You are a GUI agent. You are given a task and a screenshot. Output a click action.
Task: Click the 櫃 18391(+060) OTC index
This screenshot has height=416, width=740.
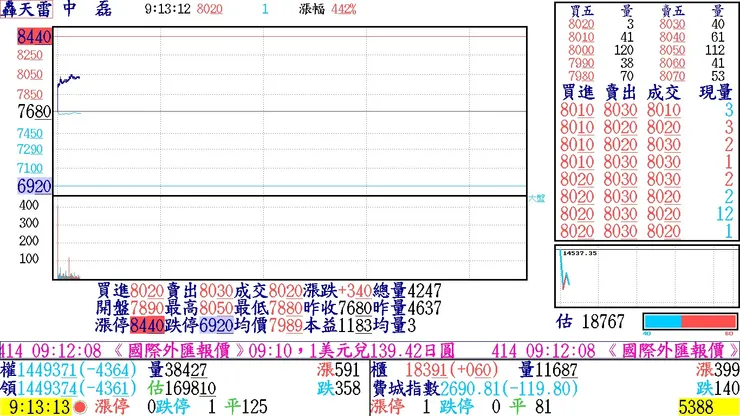pyautogui.click(x=435, y=370)
